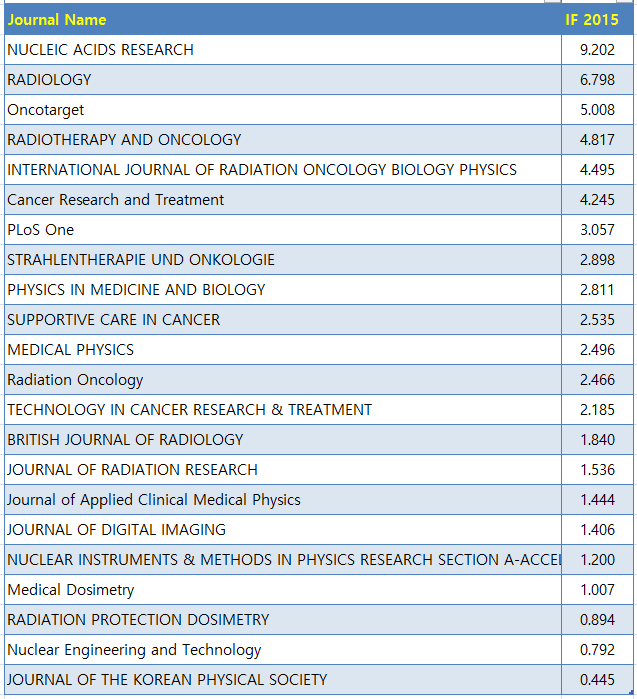Select the 2.185 value cell
Screen dimensions: 637x699
(x=597, y=409)
